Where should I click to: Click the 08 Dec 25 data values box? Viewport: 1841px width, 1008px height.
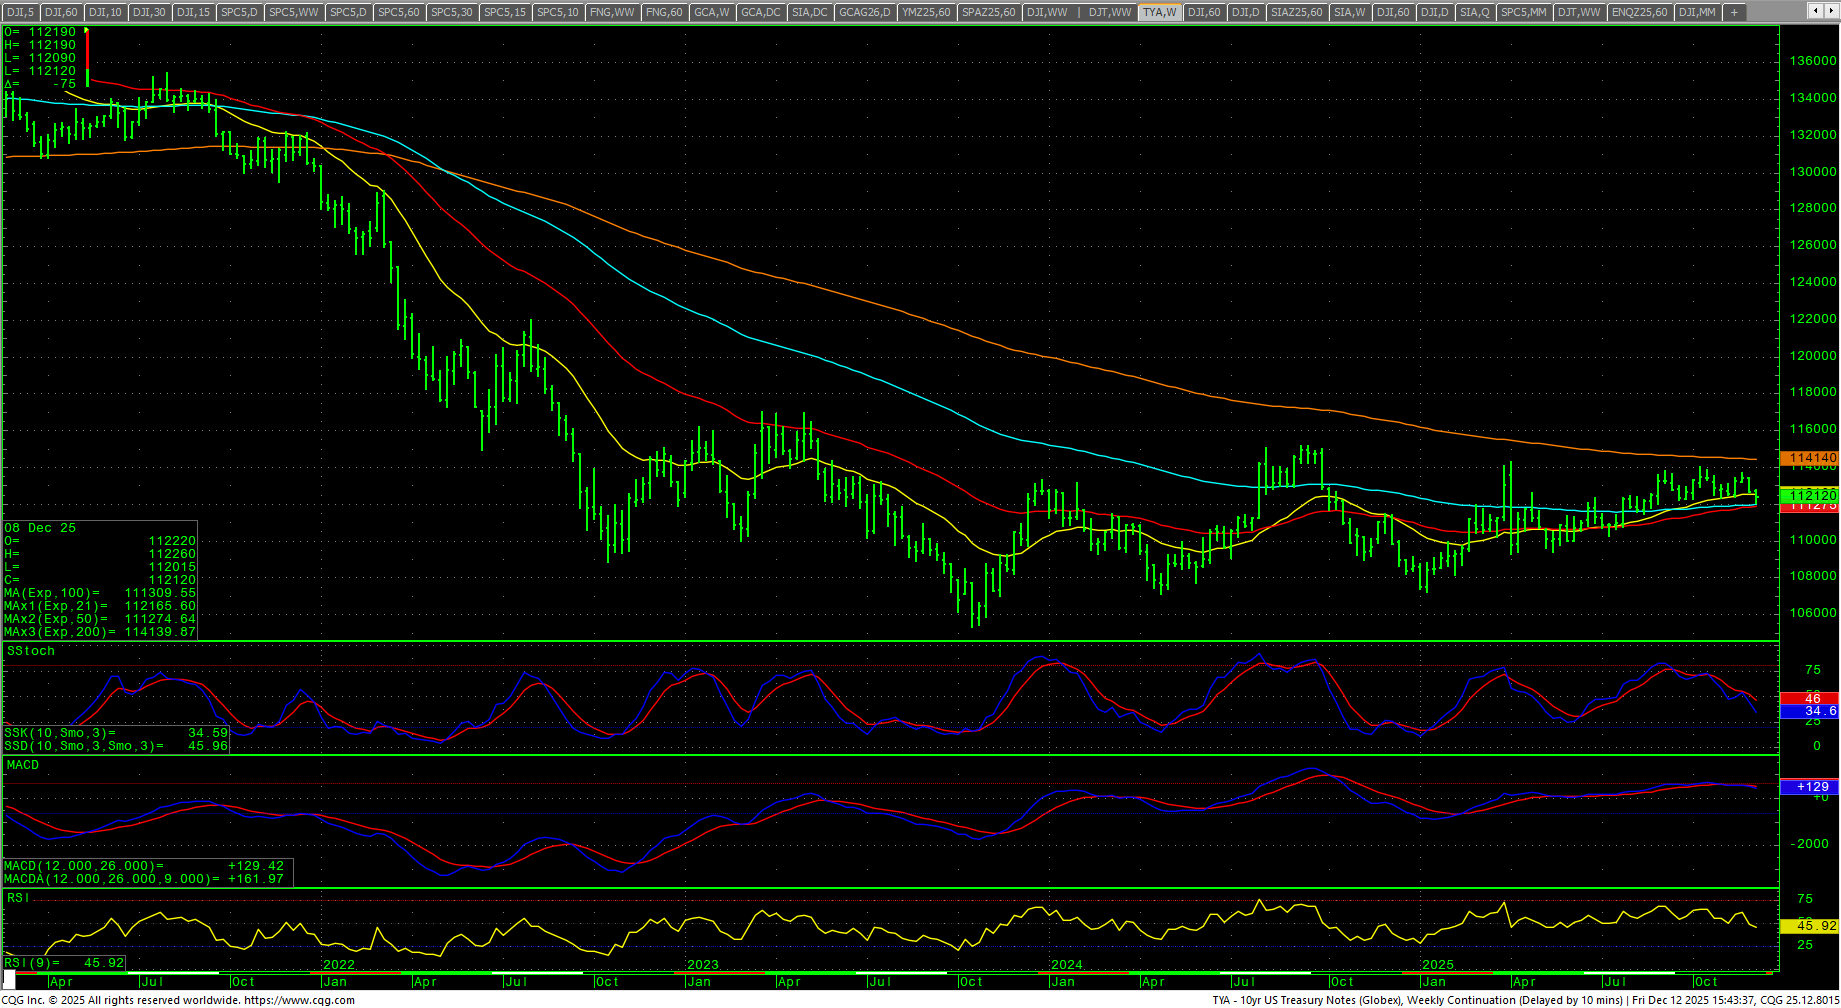(100, 580)
